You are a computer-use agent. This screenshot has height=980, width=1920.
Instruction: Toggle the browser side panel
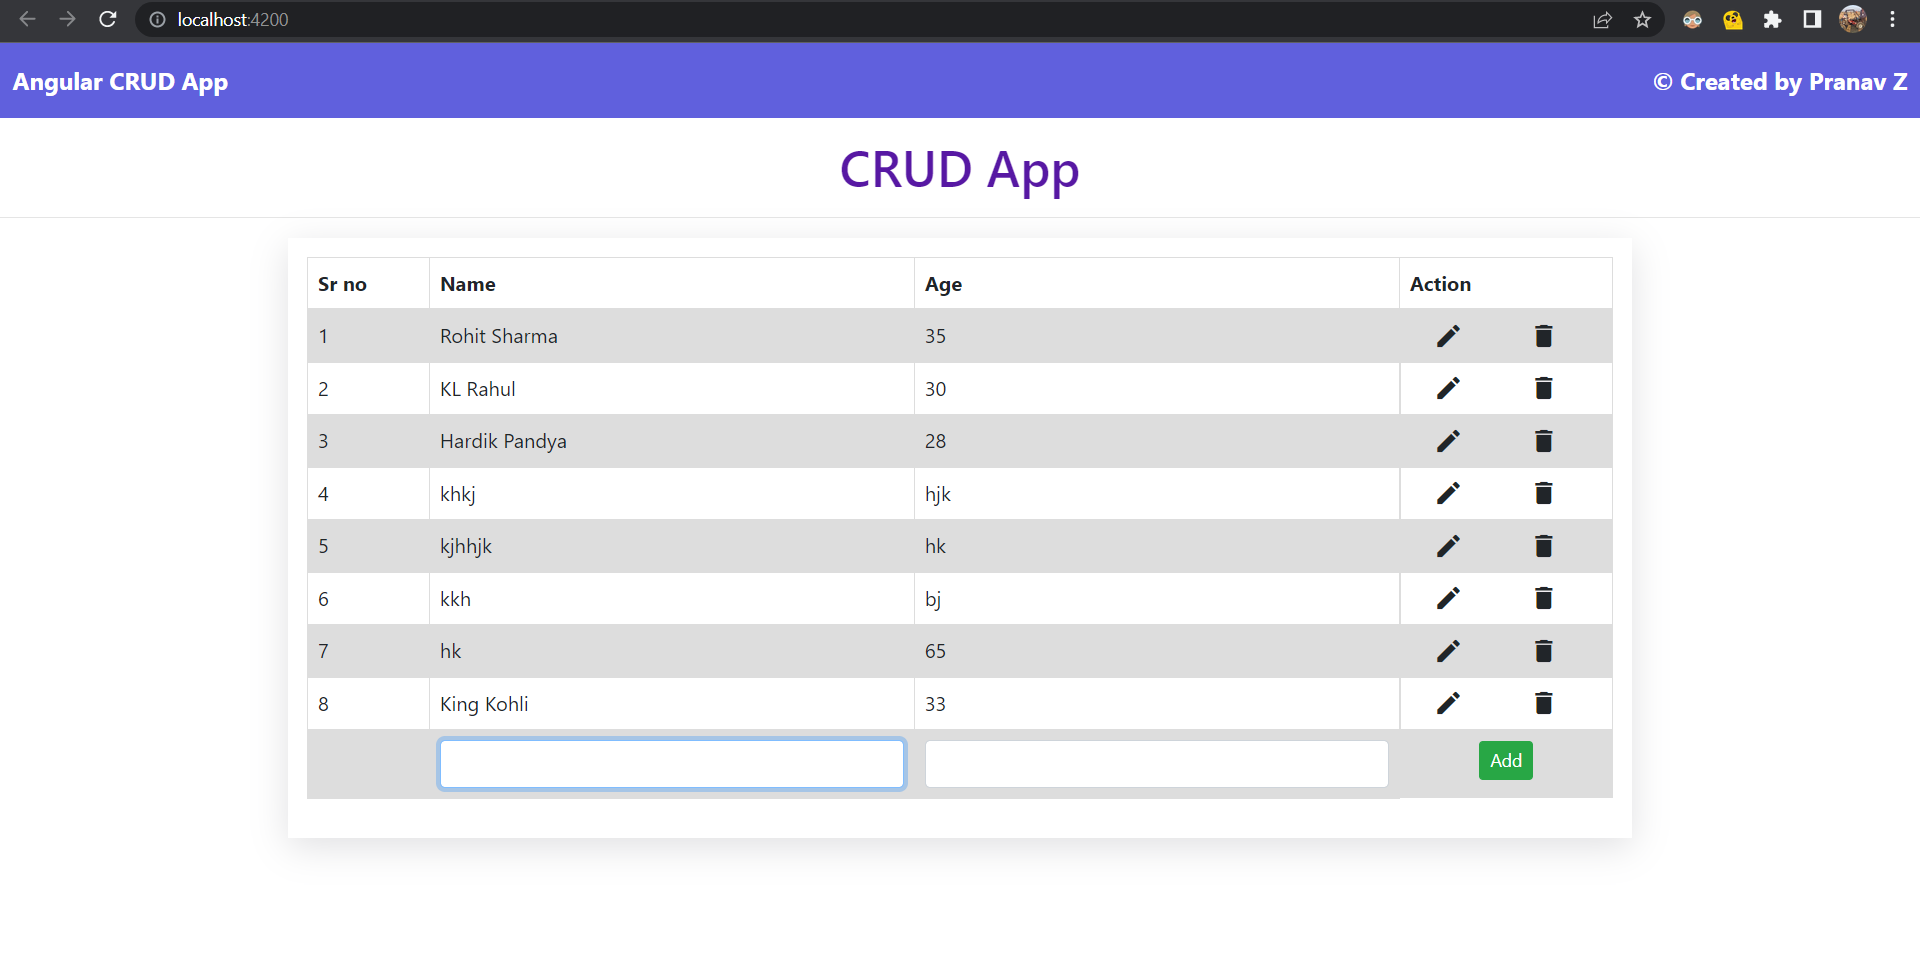point(1812,20)
